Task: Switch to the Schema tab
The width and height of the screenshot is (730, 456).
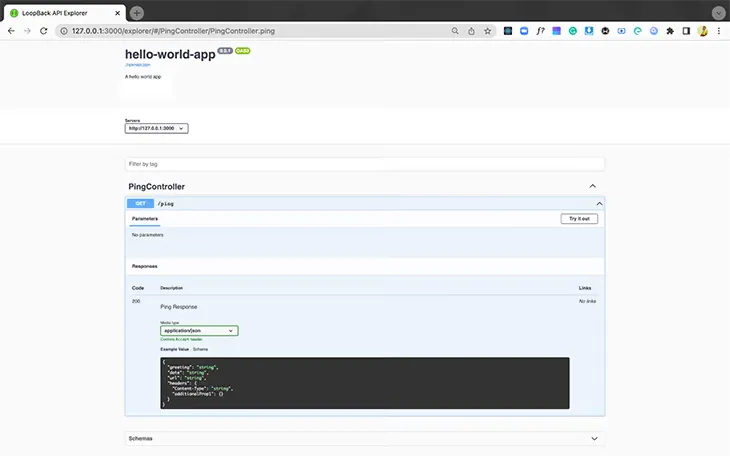Action: coord(200,349)
